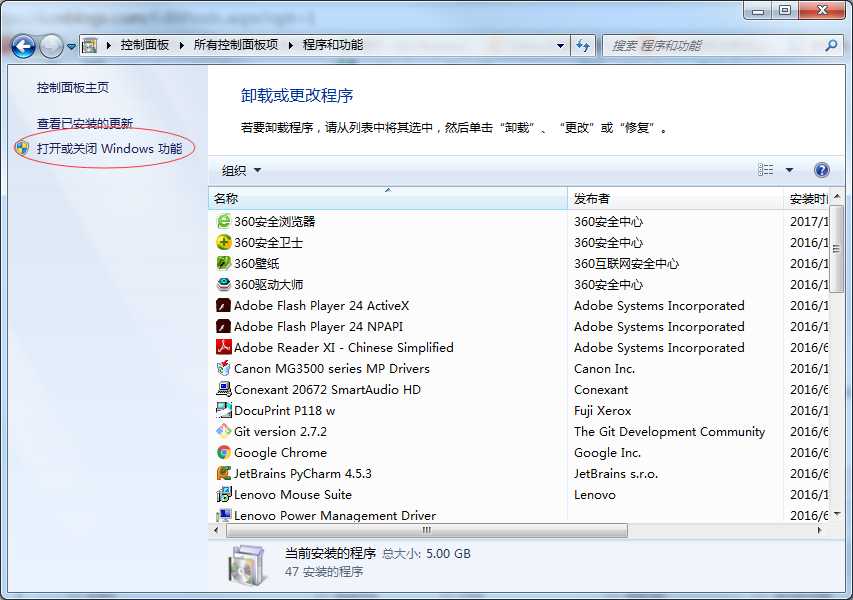Select 程序和功能 in the breadcrumb path
Viewport: 853px width, 600px height.
(333, 45)
